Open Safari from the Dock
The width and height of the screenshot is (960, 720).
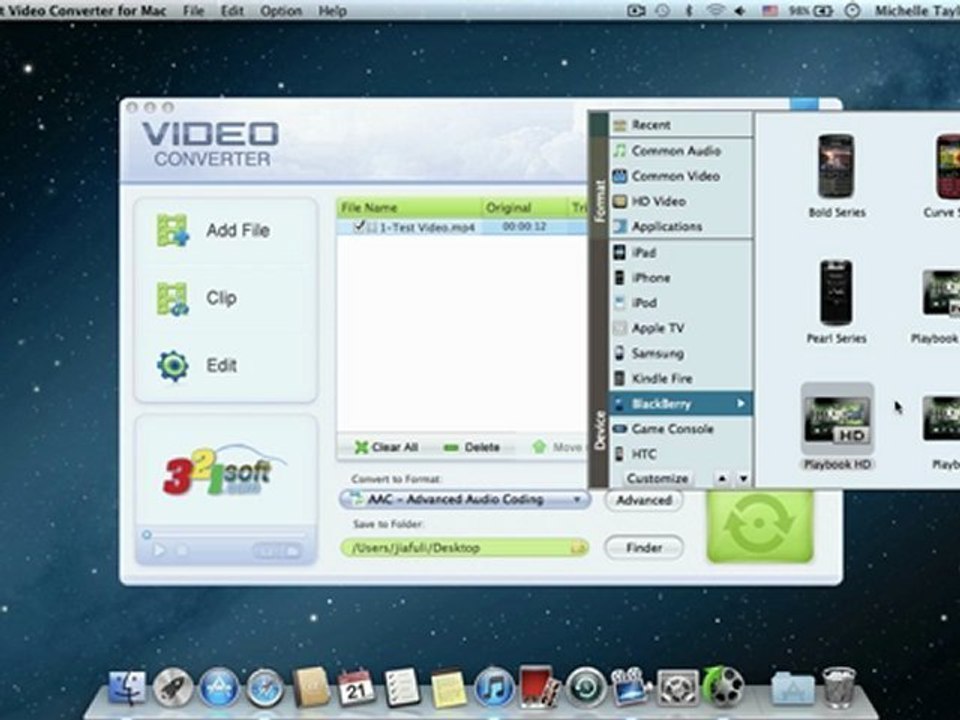point(265,688)
